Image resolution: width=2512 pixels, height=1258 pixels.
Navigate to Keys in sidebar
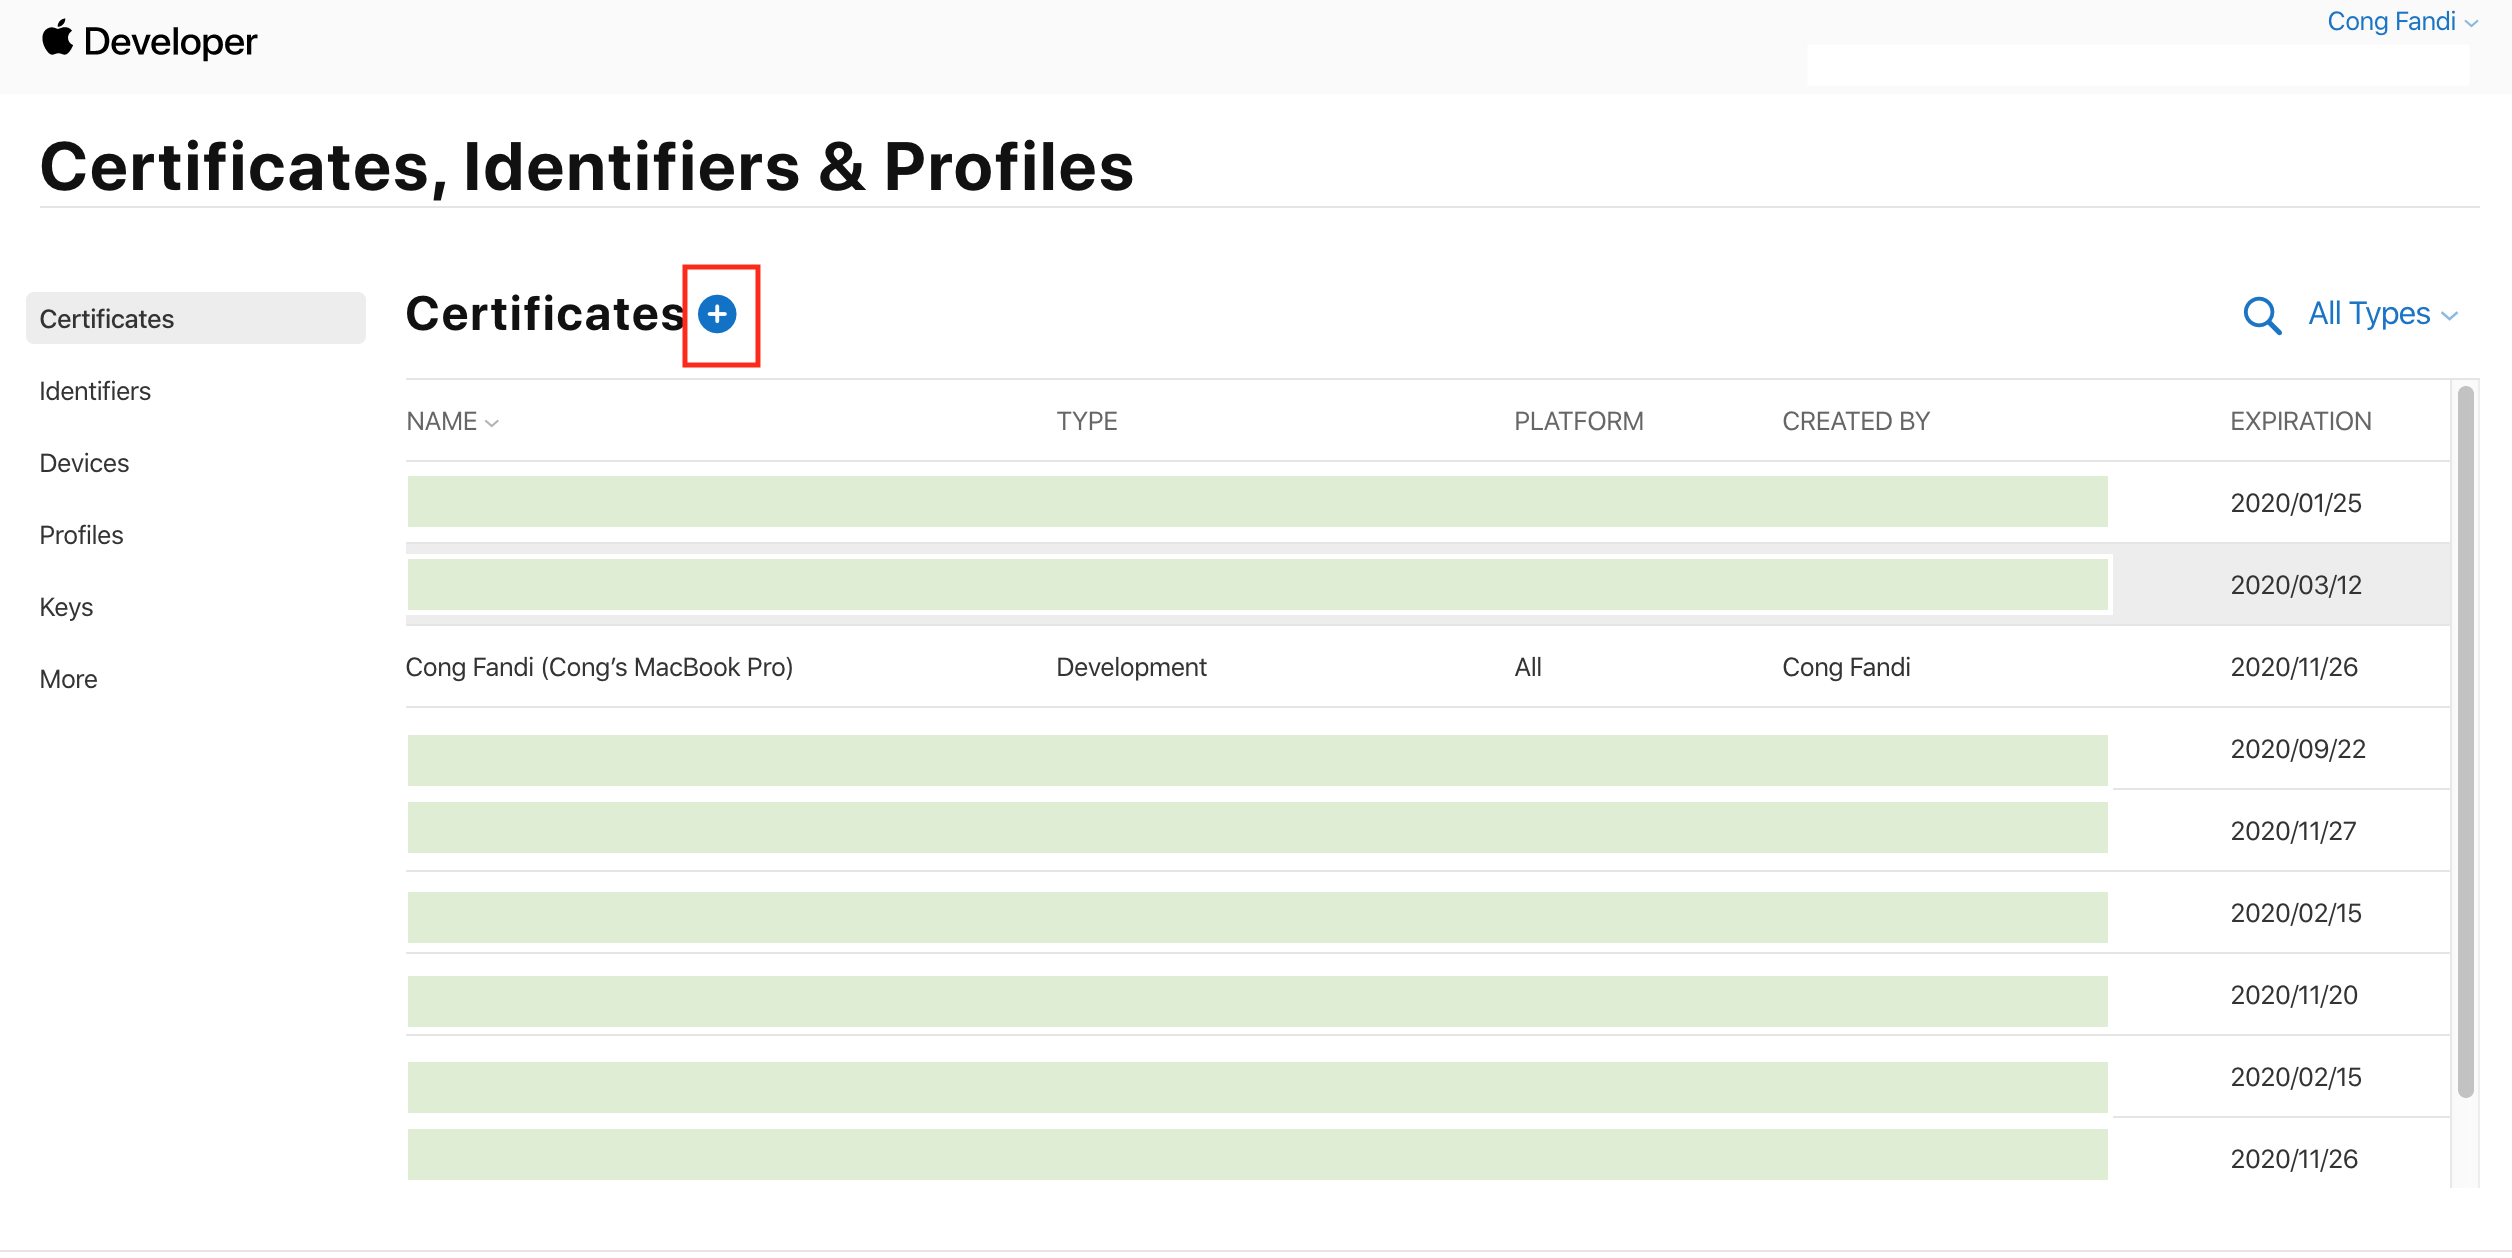[66, 607]
